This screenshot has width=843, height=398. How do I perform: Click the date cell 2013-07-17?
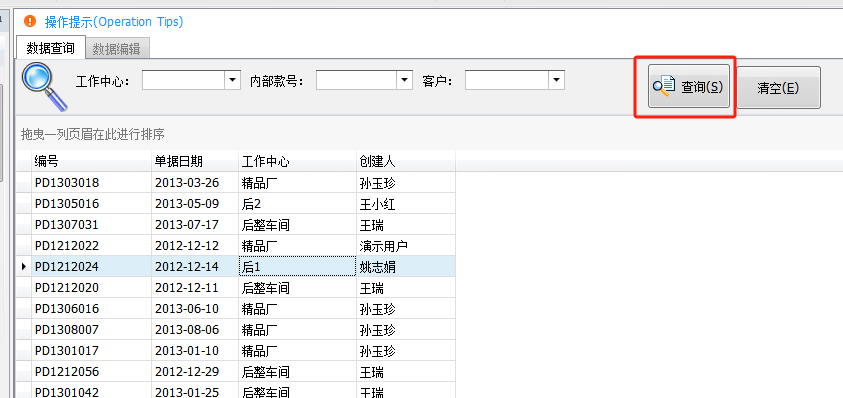pyautogui.click(x=195, y=225)
